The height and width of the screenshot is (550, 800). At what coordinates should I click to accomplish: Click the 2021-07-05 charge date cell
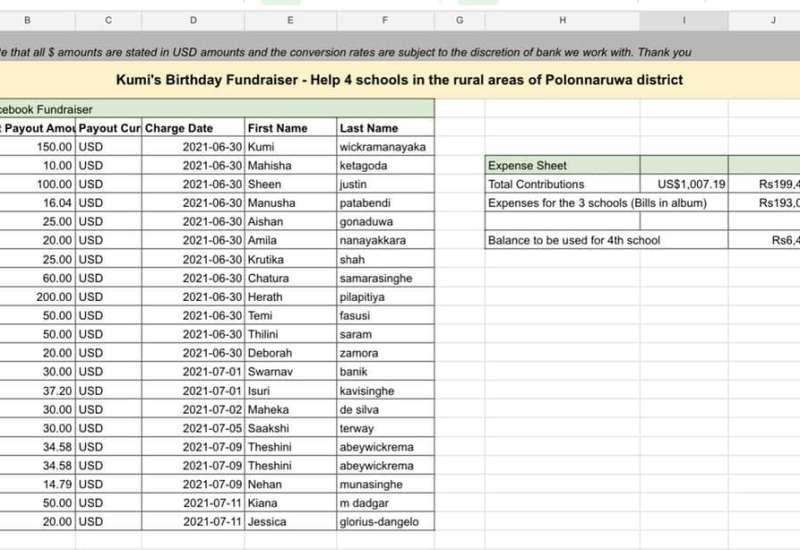click(193, 428)
